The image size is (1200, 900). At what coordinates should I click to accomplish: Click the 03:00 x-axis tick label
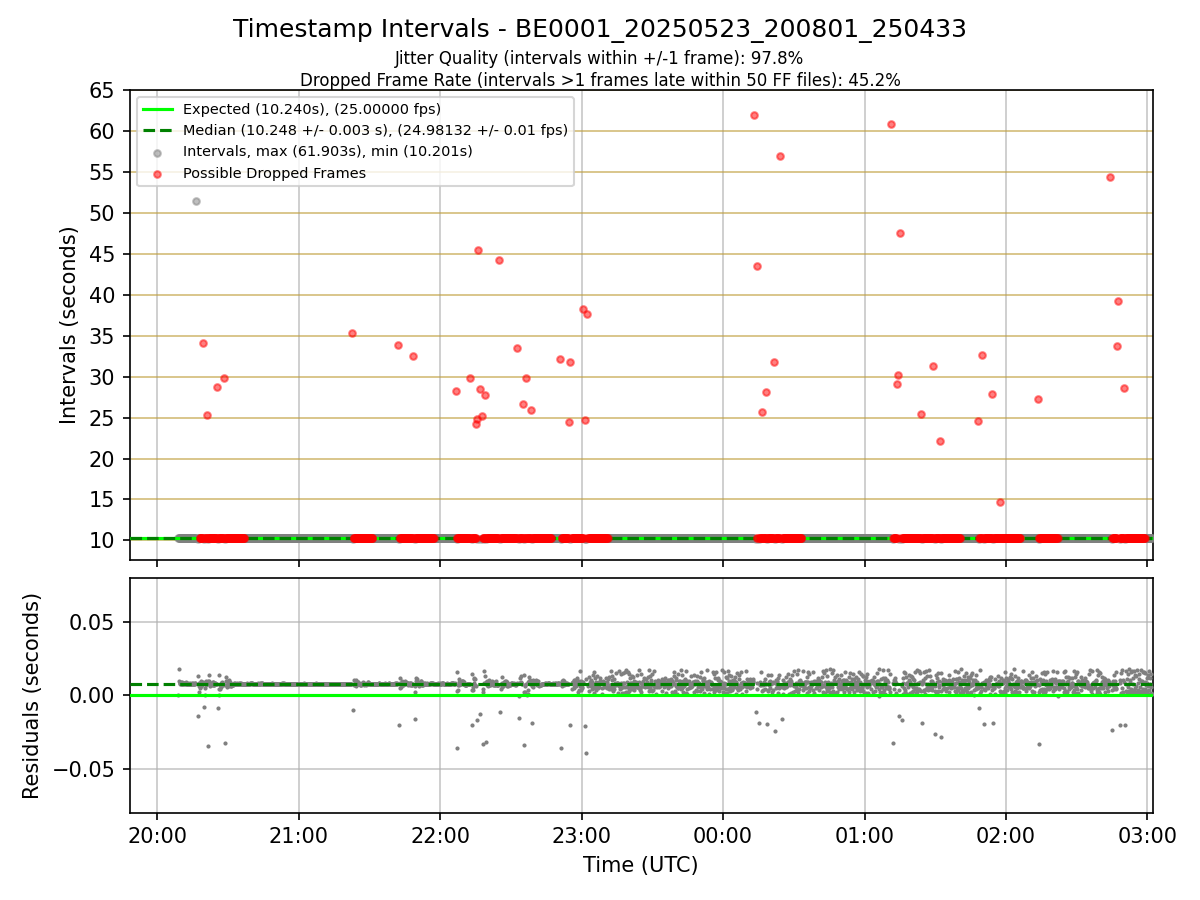click(1147, 836)
